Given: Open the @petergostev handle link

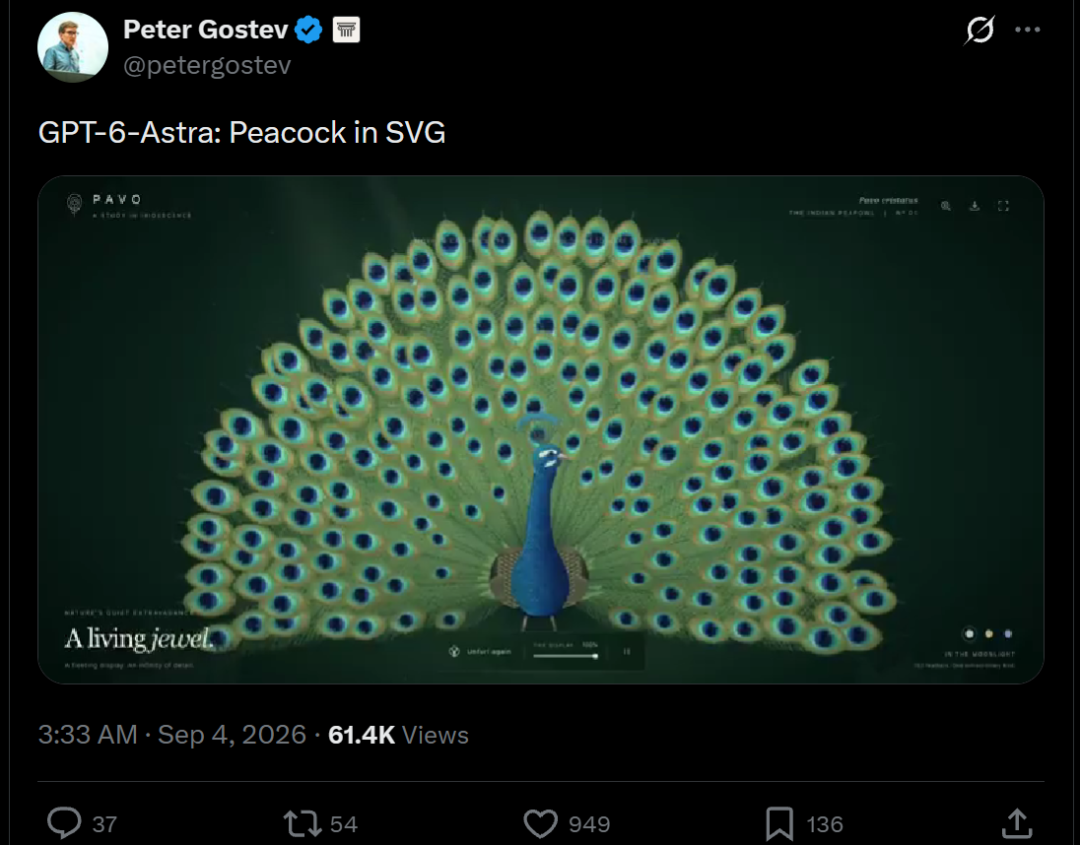Looking at the screenshot, I should (x=207, y=65).
